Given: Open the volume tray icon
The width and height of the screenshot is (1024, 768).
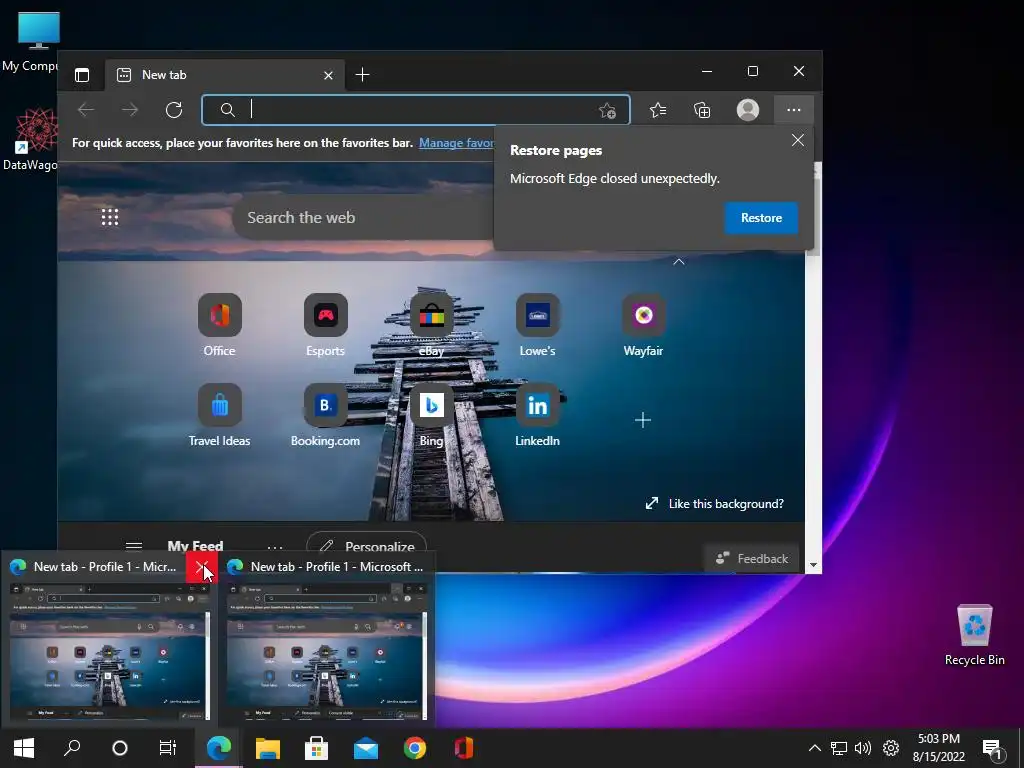Looking at the screenshot, I should [x=863, y=748].
